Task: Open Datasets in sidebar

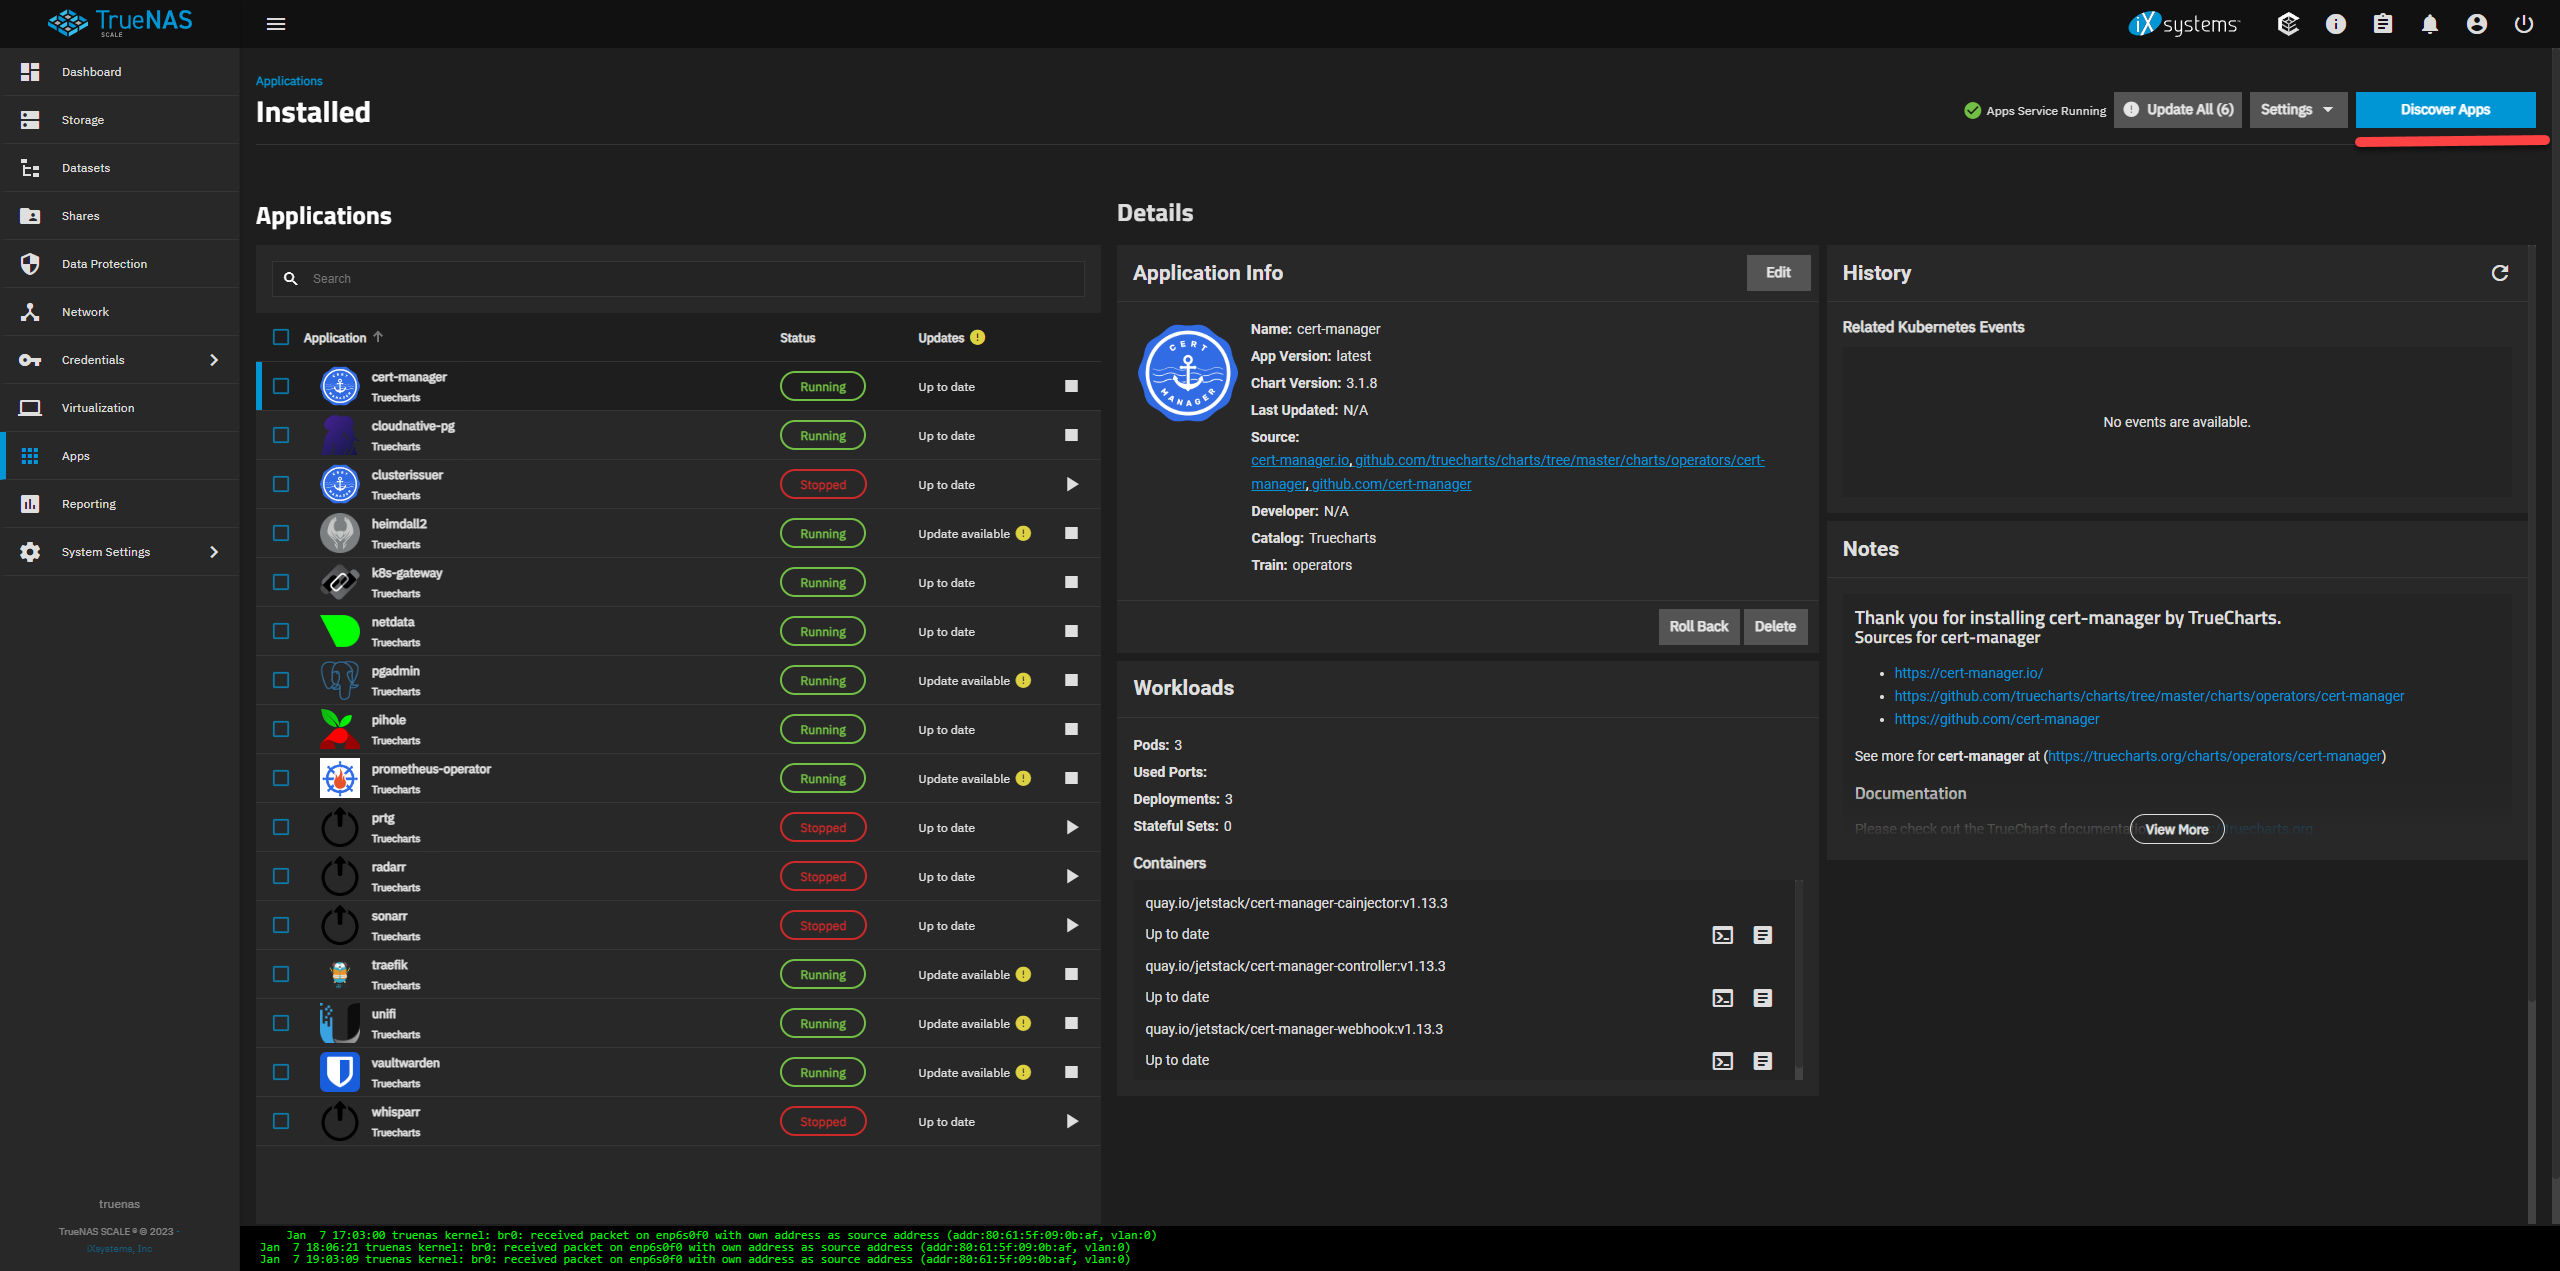Action: (x=120, y=168)
